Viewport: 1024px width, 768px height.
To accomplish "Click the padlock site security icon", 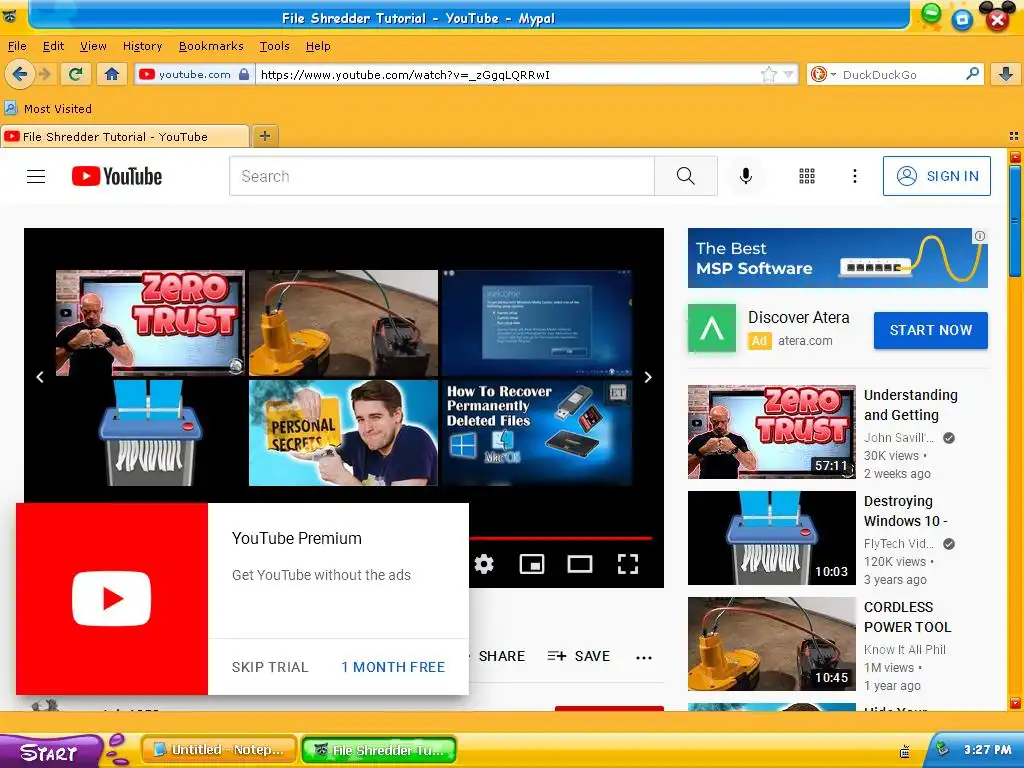I will (244, 74).
